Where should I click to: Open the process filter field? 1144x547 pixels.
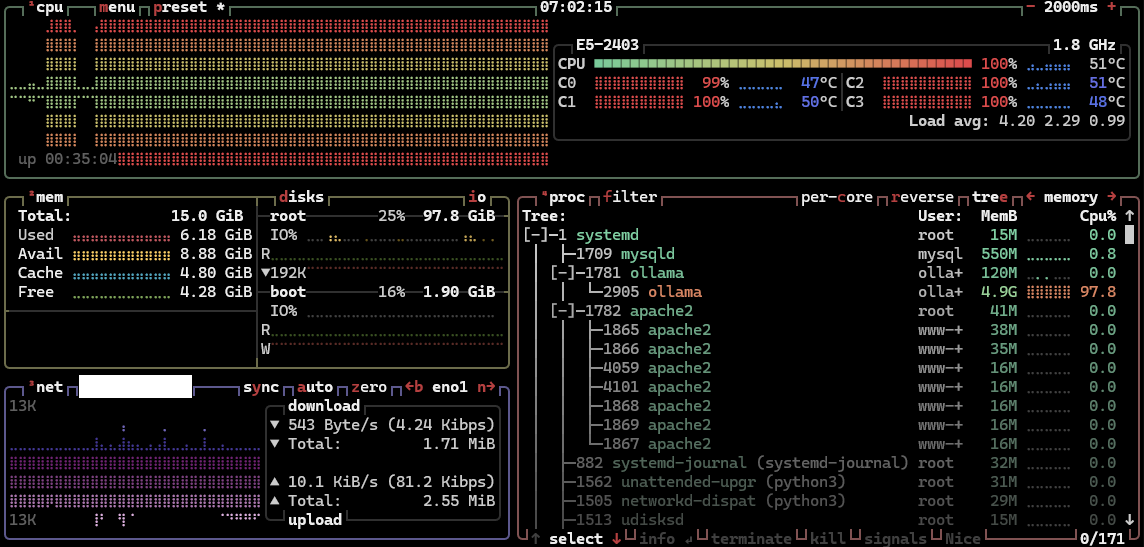[x=630, y=197]
